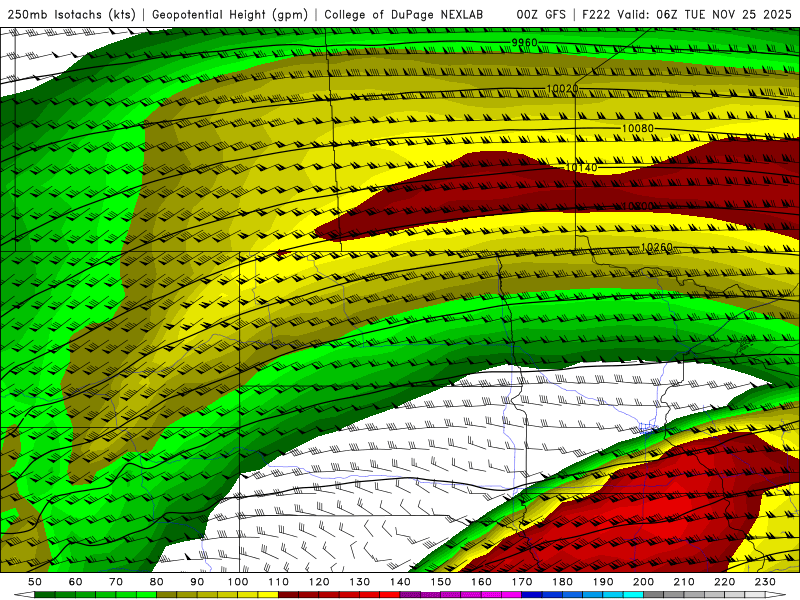Click the 110 label on the color scale
Viewport: 800px width, 600px height.
coord(279,582)
